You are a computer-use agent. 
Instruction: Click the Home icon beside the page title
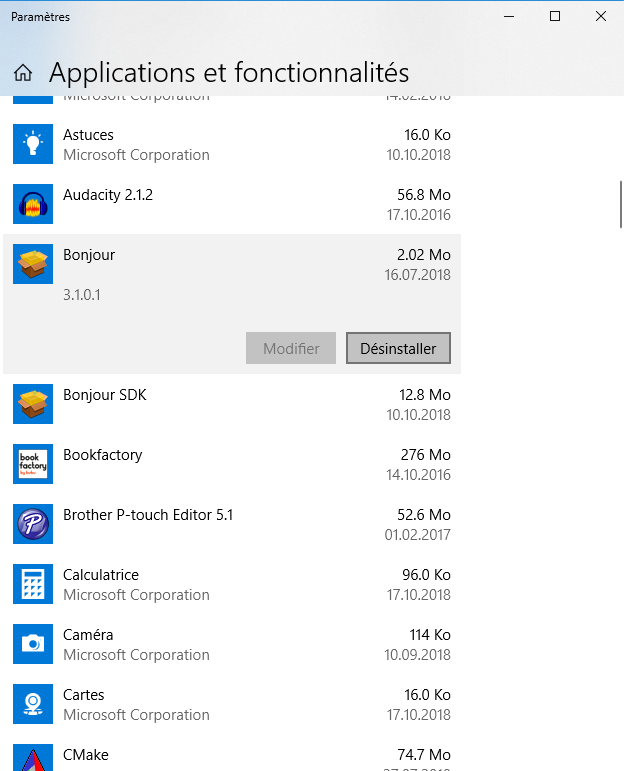[x=23, y=73]
